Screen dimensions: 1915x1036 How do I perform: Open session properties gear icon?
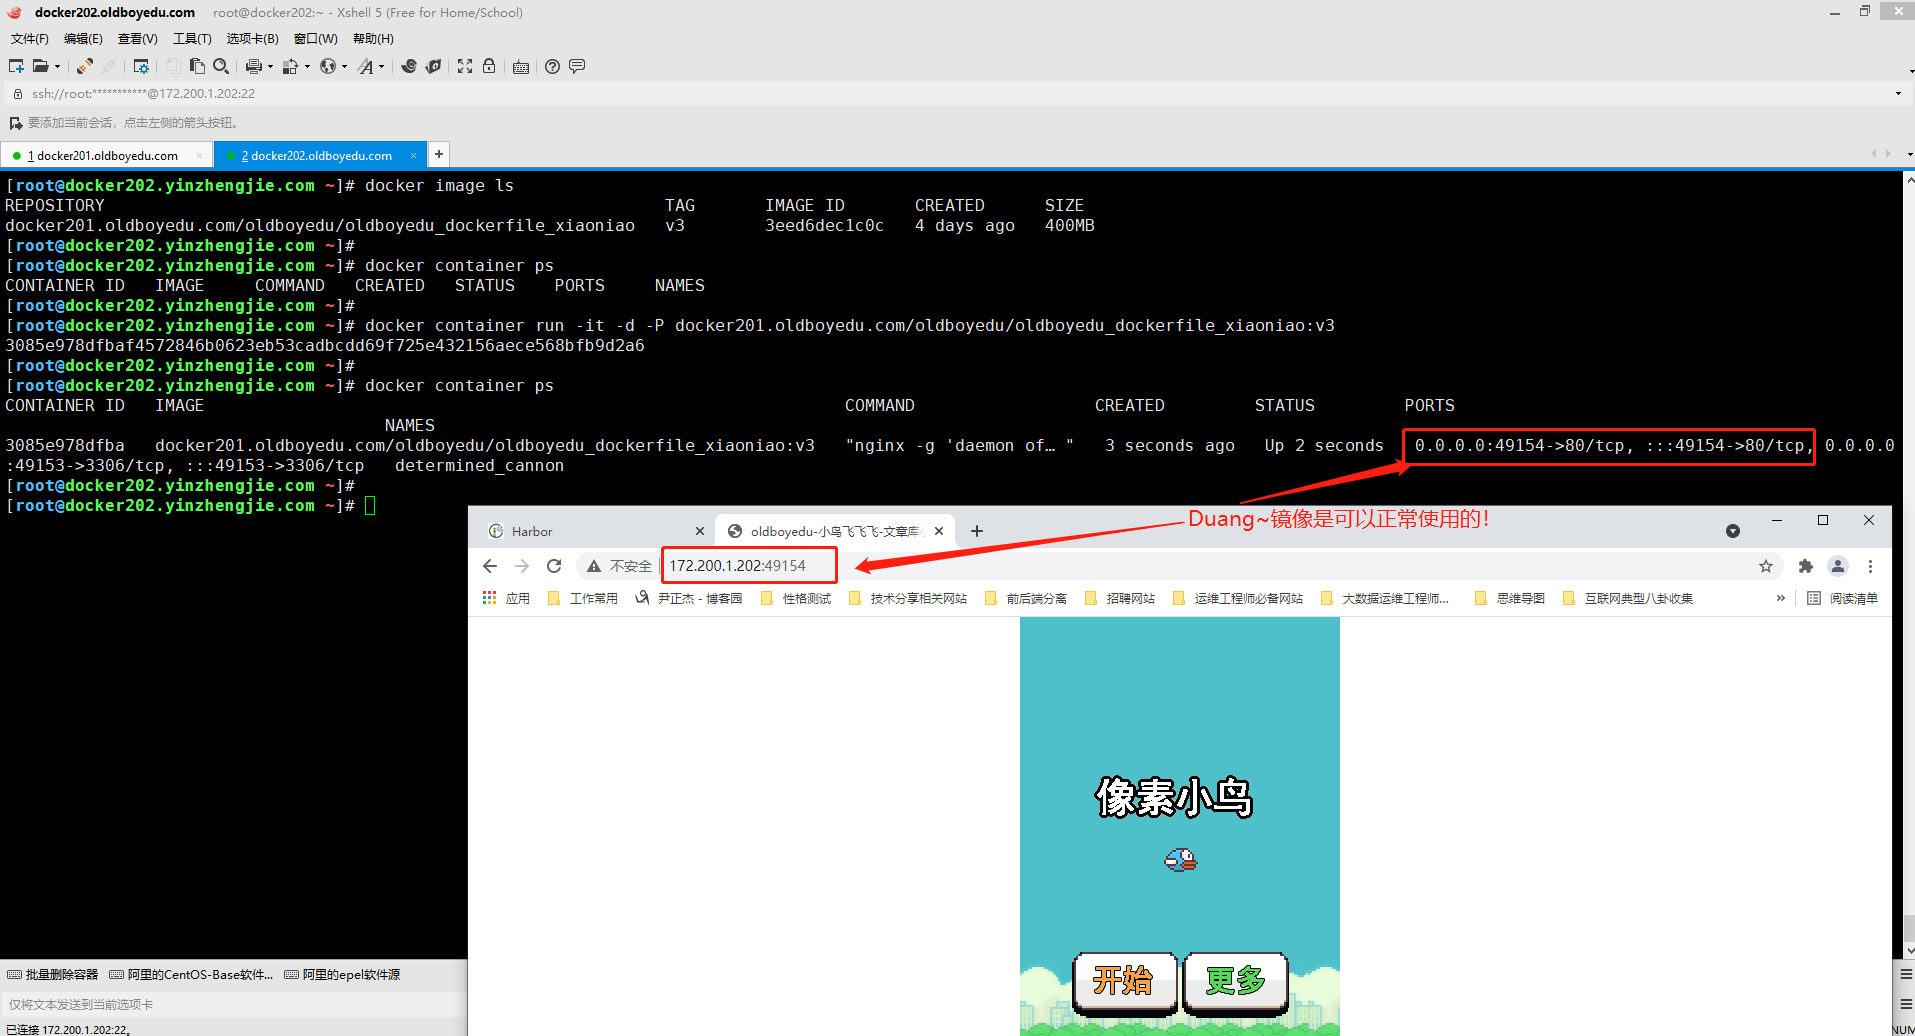pyautogui.click(x=141, y=66)
